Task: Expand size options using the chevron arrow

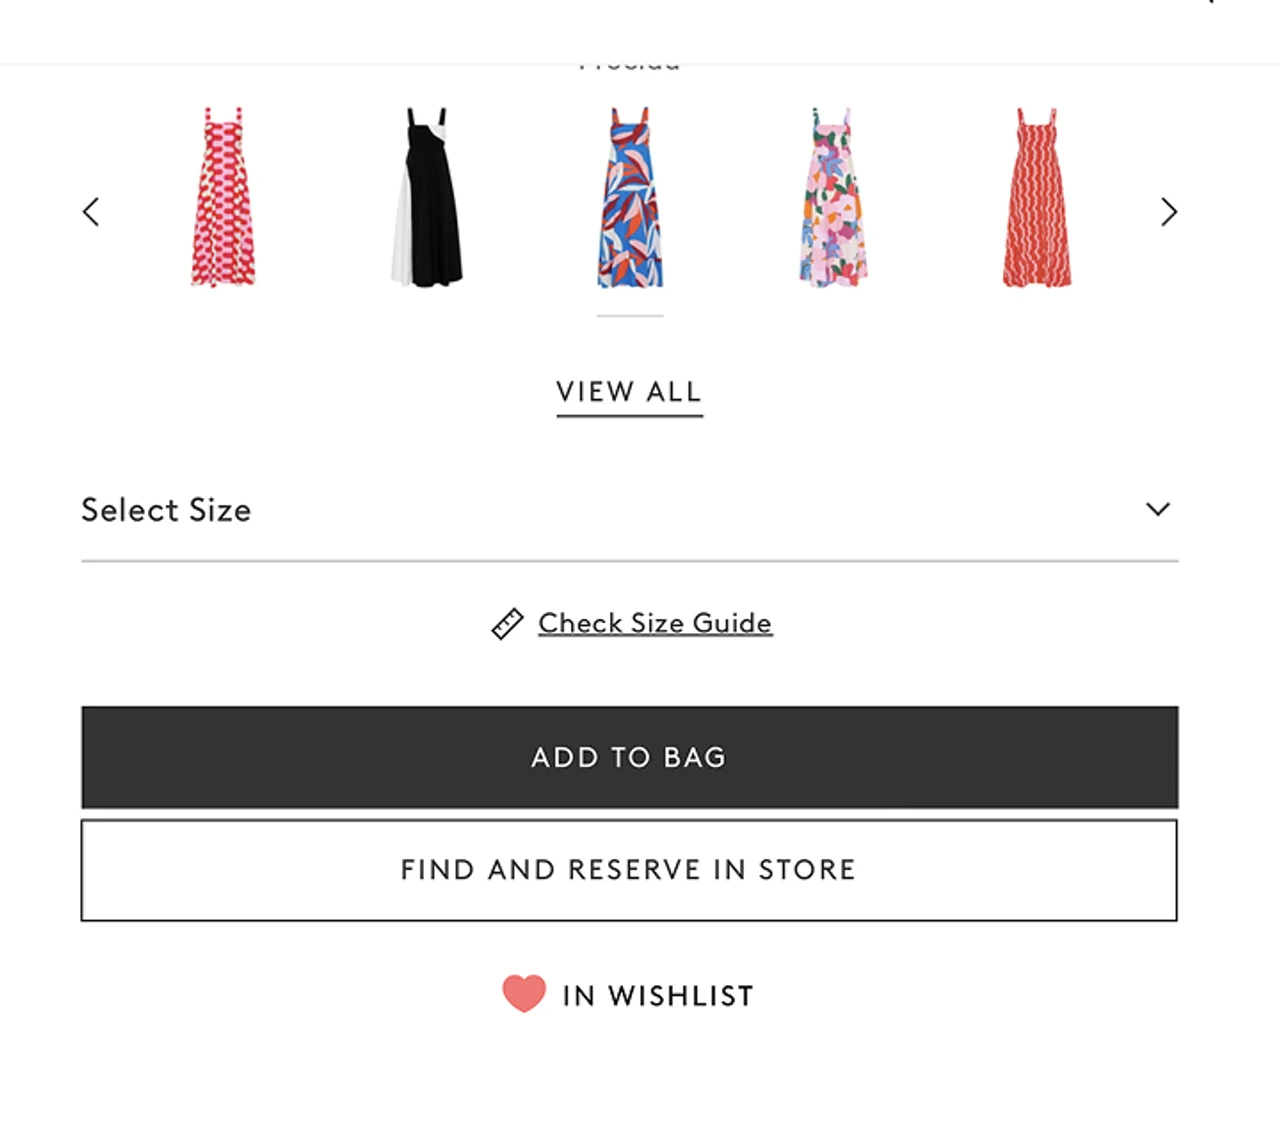Action: click(x=1158, y=510)
